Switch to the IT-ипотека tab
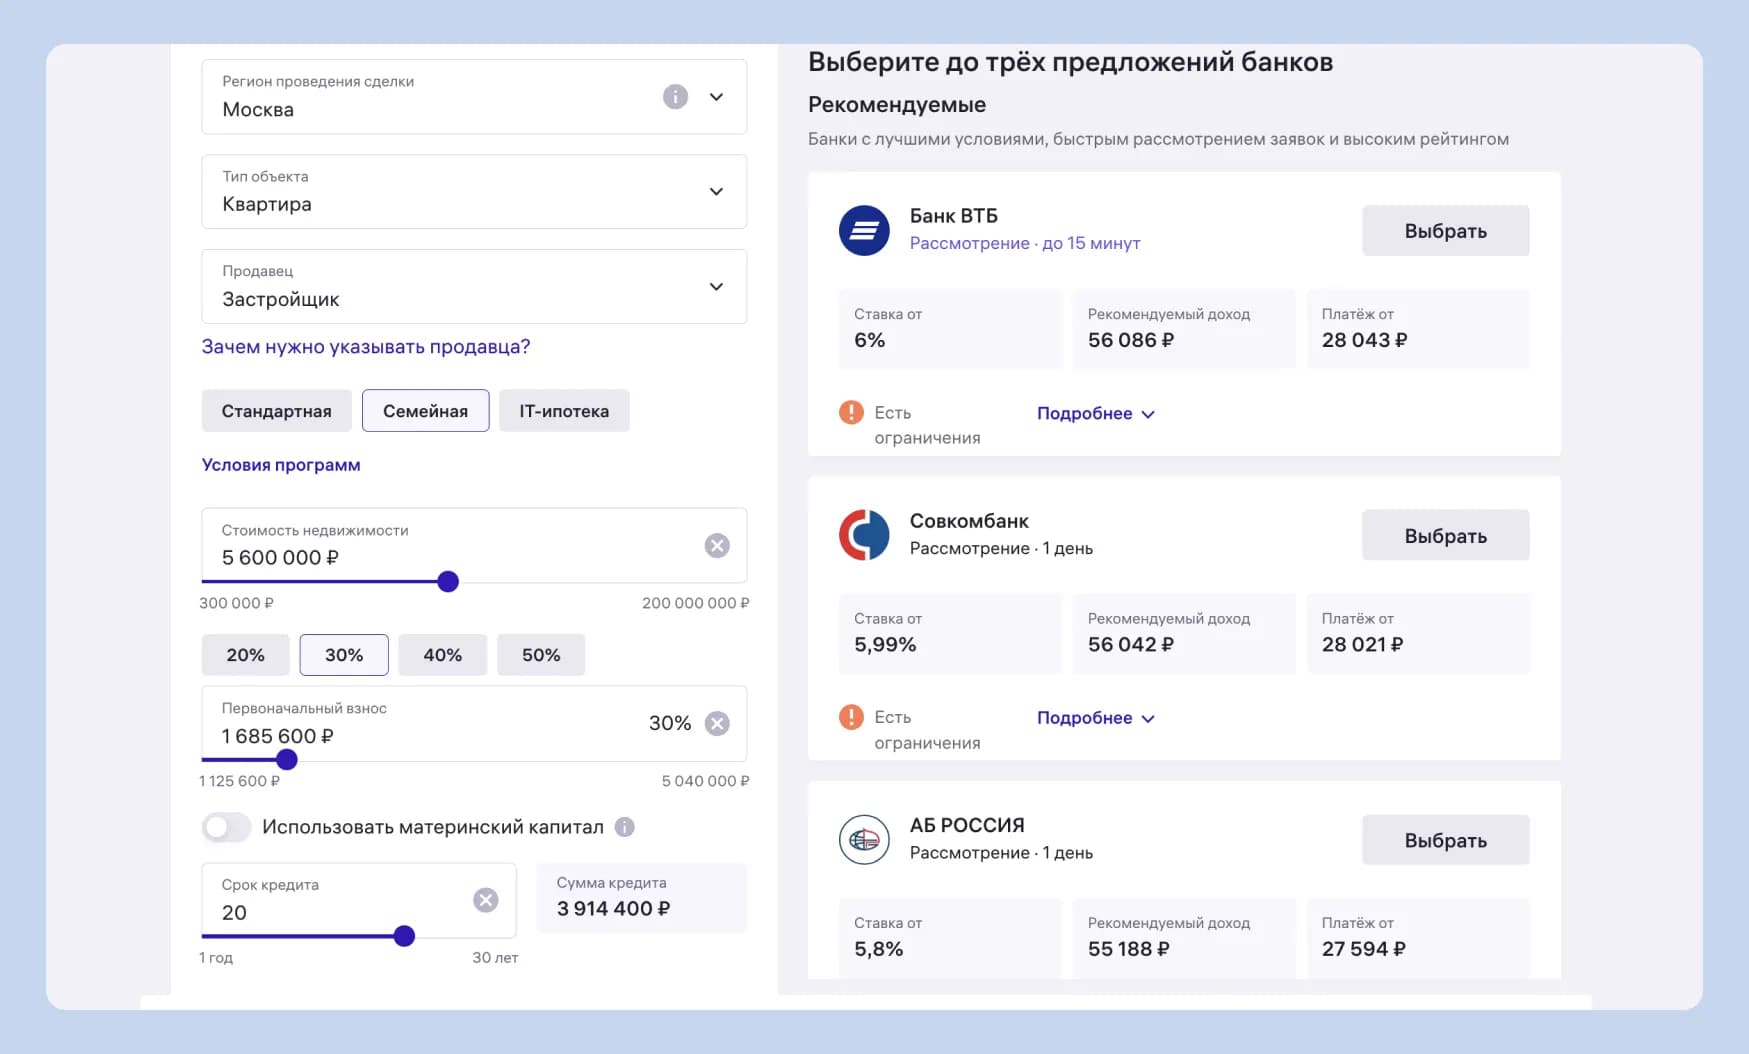1749x1054 pixels. (564, 411)
